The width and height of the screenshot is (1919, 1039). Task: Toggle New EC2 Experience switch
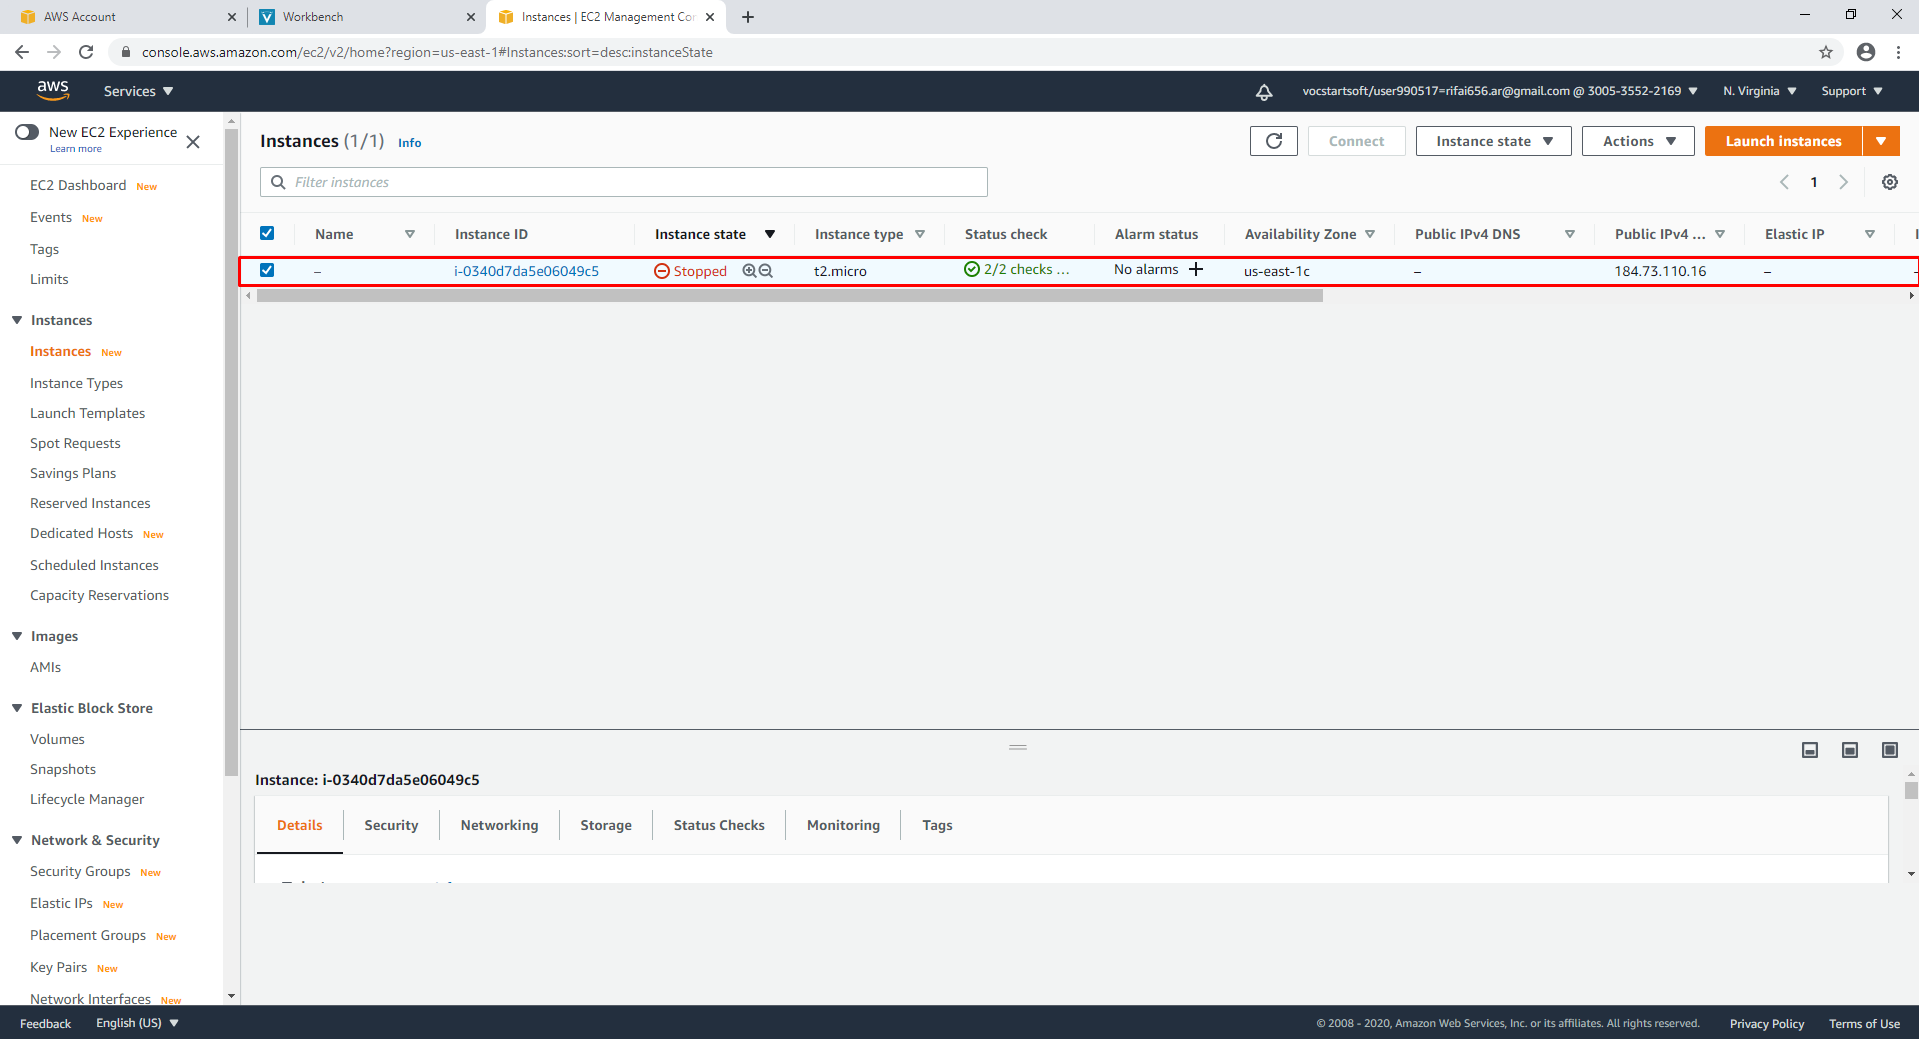coord(27,132)
